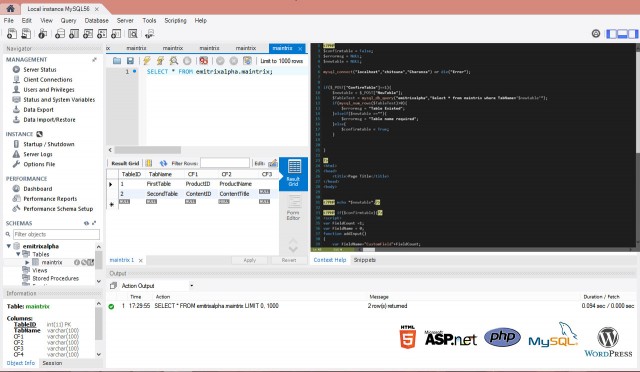Click the Filter Rows input field
The image size is (640, 372).
(225, 163)
